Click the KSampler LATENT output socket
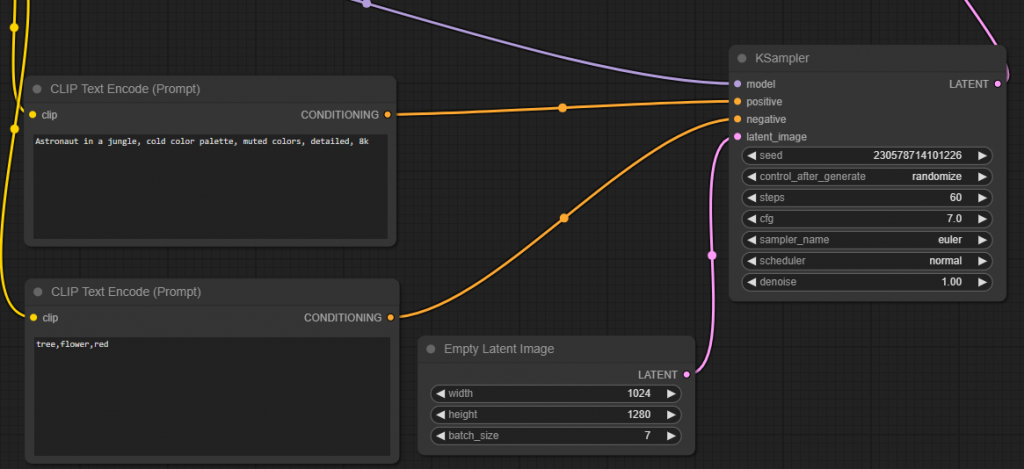 tap(997, 84)
